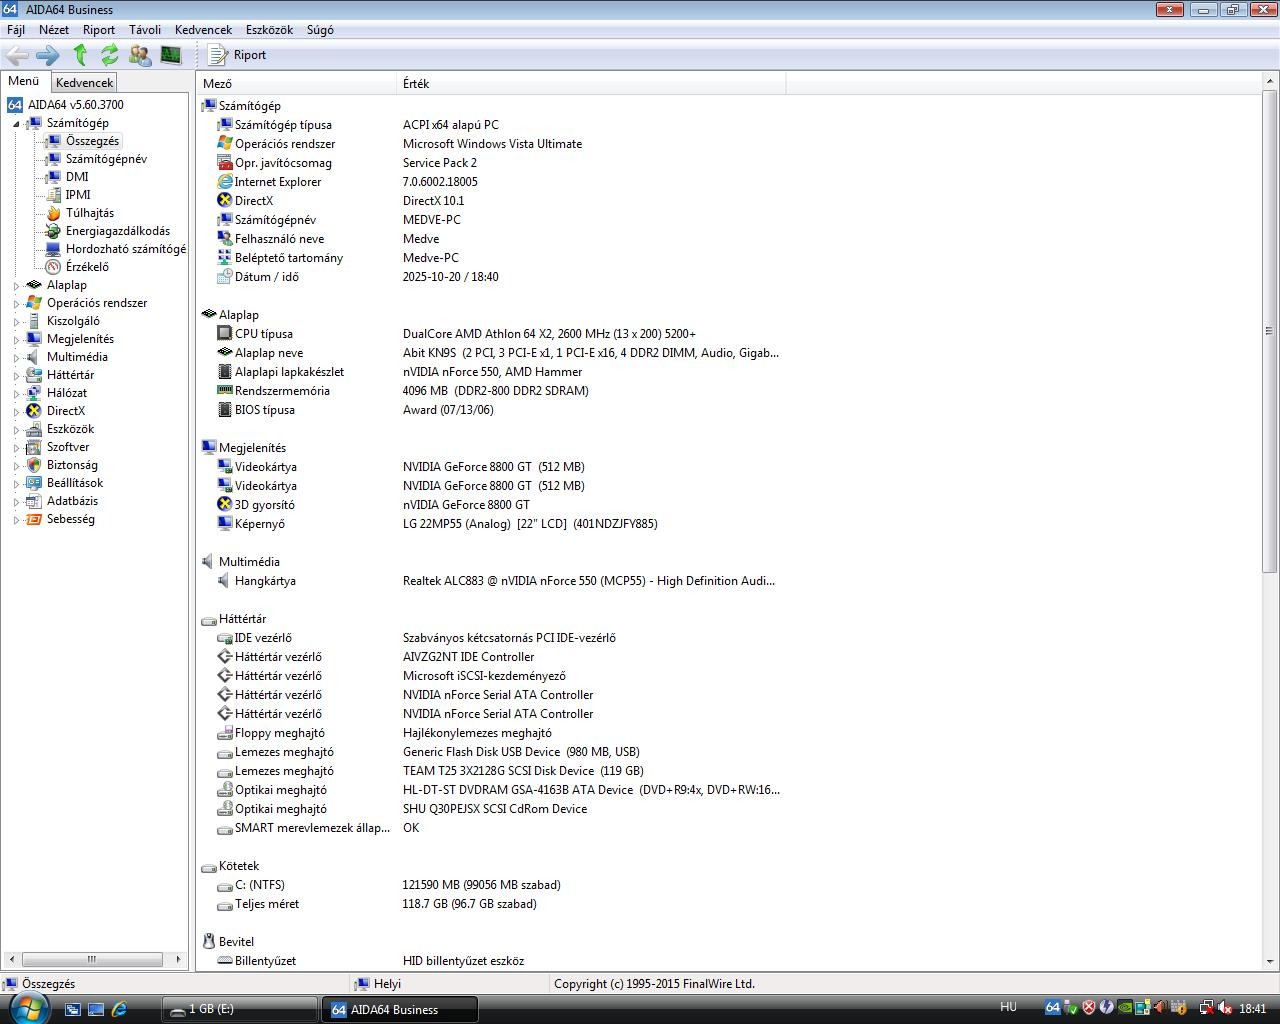Click the vertical scrollbar of details pane
This screenshot has height=1024, width=1280.
(1270, 330)
